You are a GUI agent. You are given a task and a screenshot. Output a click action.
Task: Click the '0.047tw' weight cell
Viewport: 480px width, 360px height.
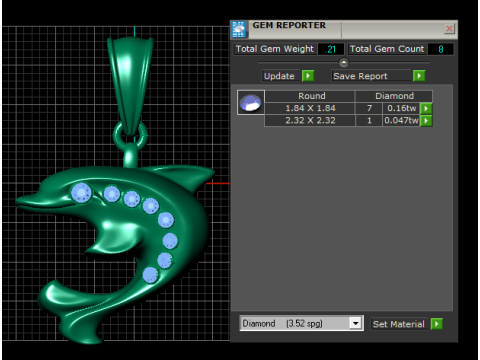pos(401,121)
